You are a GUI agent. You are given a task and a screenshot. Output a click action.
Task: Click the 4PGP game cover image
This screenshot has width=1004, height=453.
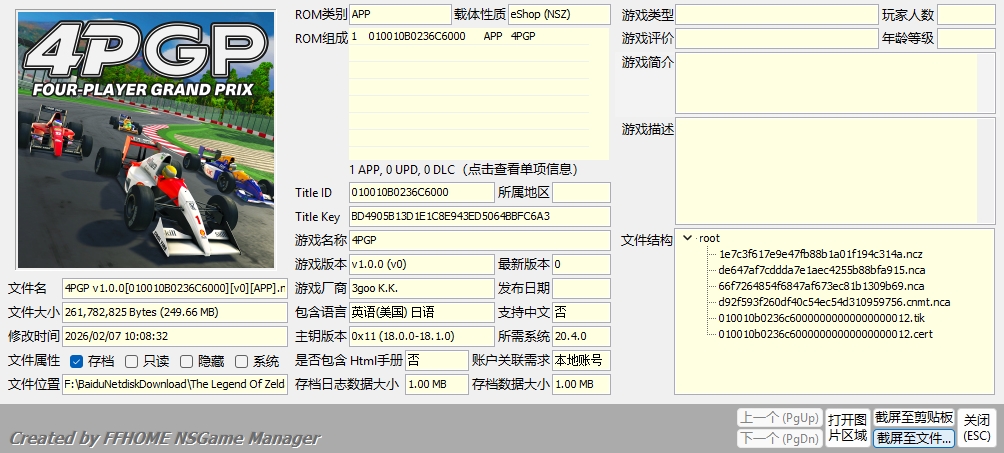point(145,139)
